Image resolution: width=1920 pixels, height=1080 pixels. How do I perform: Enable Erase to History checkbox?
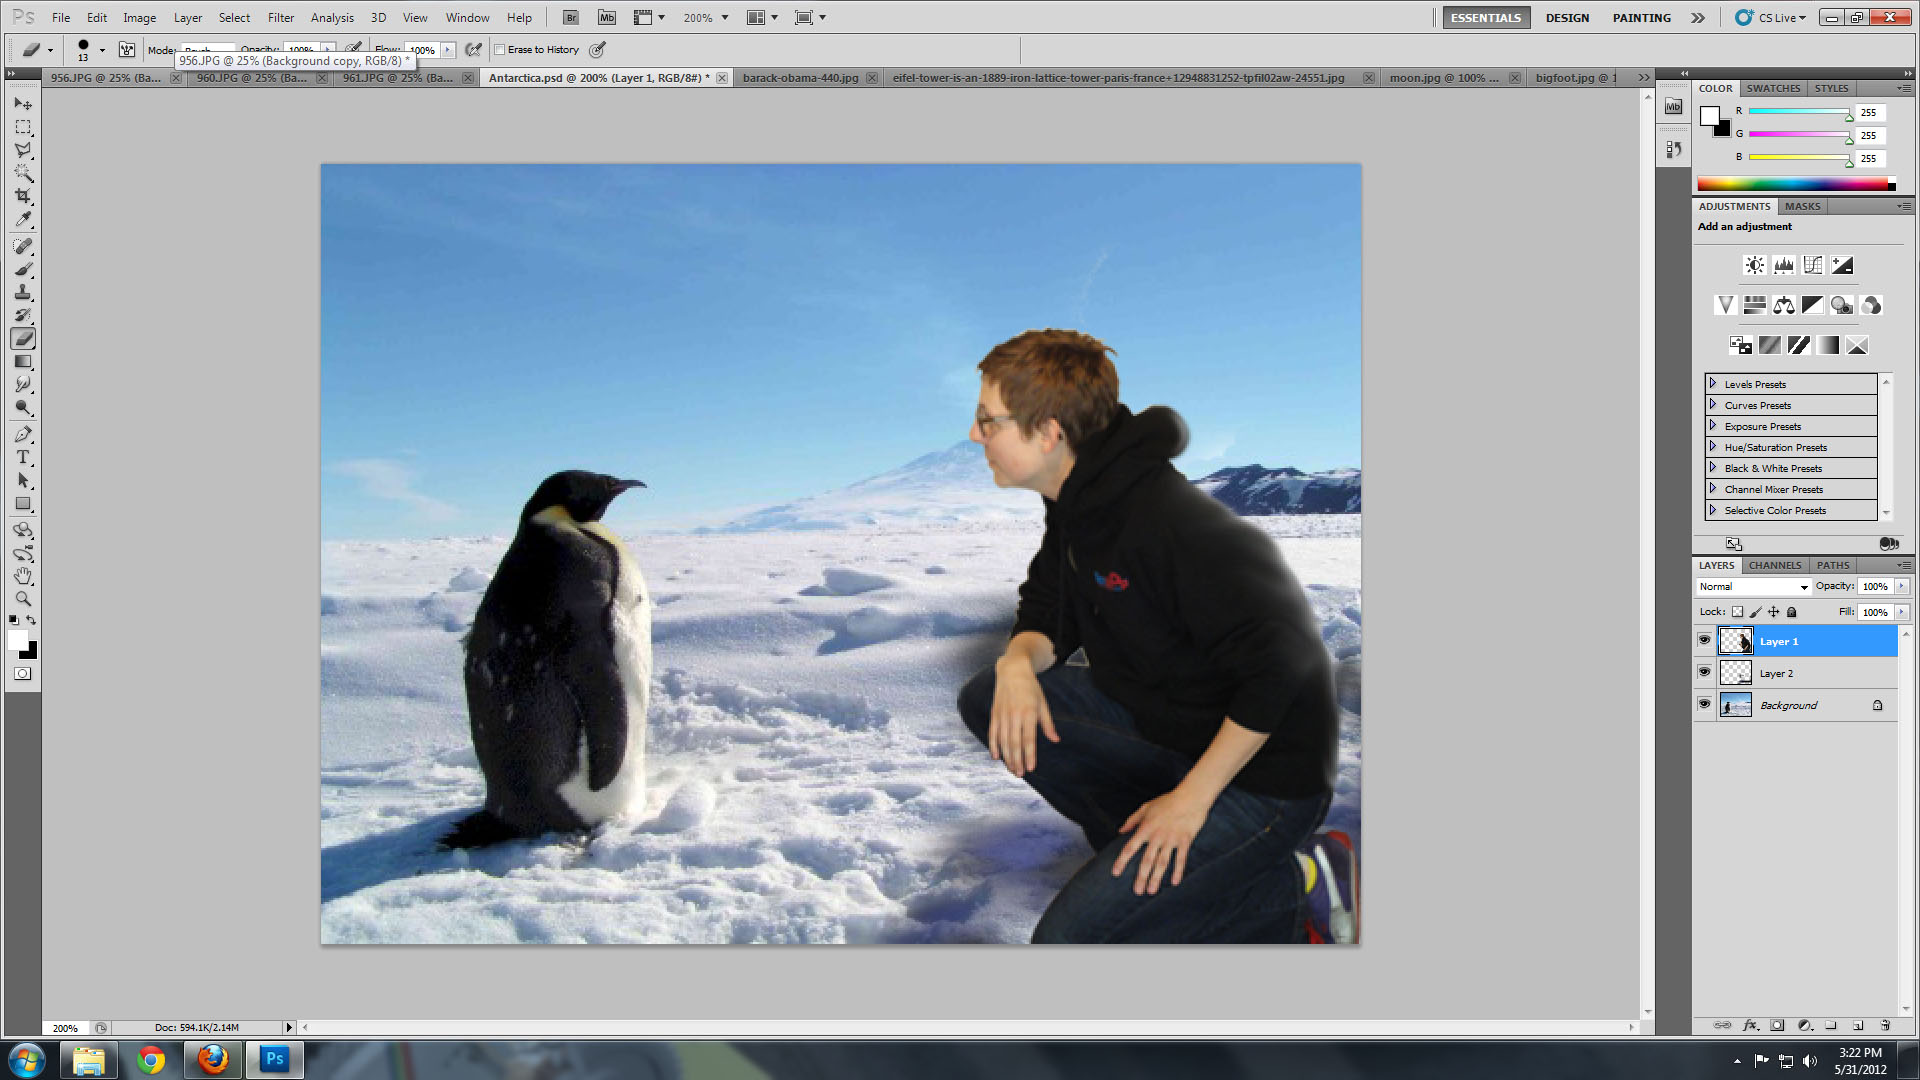pos(500,49)
